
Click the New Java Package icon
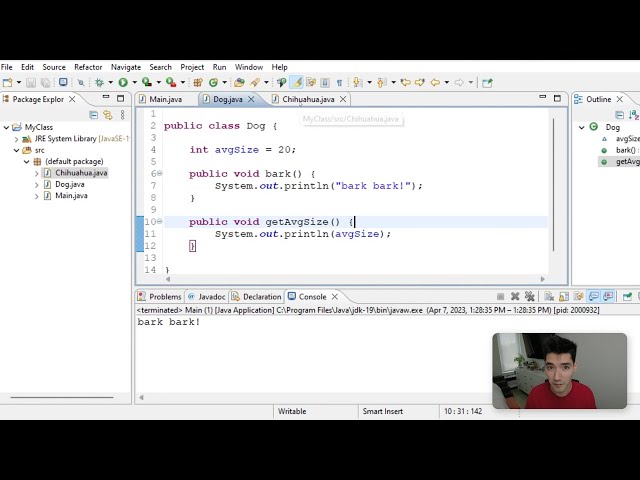click(x=198, y=82)
